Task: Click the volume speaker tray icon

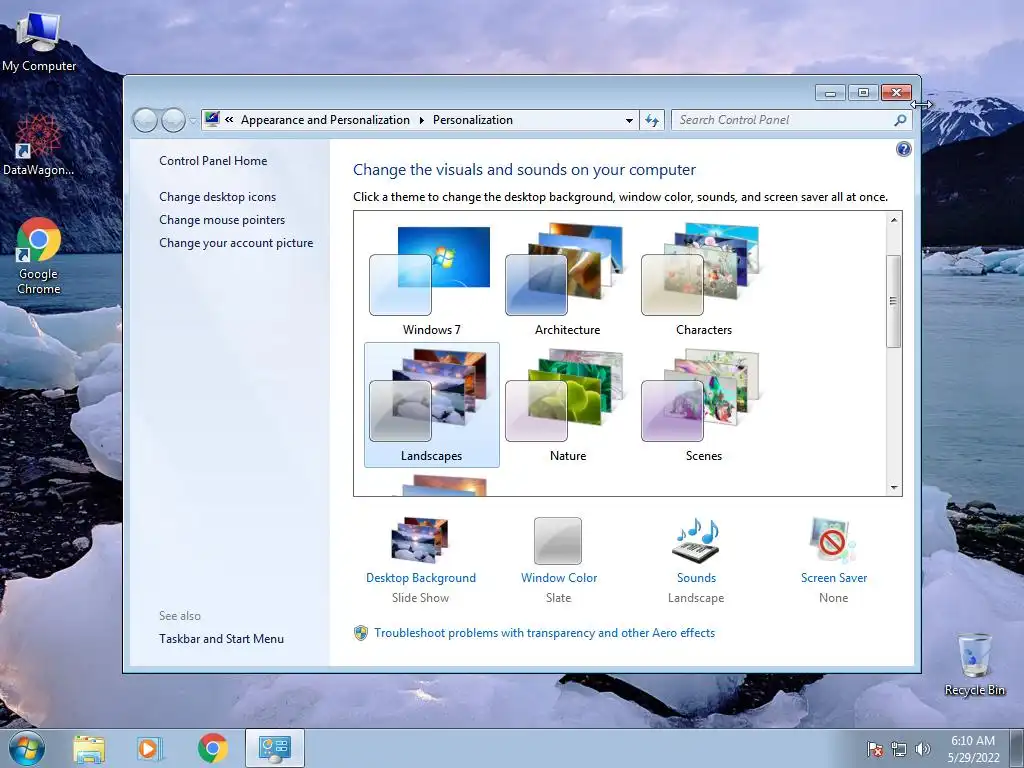Action: (923, 749)
